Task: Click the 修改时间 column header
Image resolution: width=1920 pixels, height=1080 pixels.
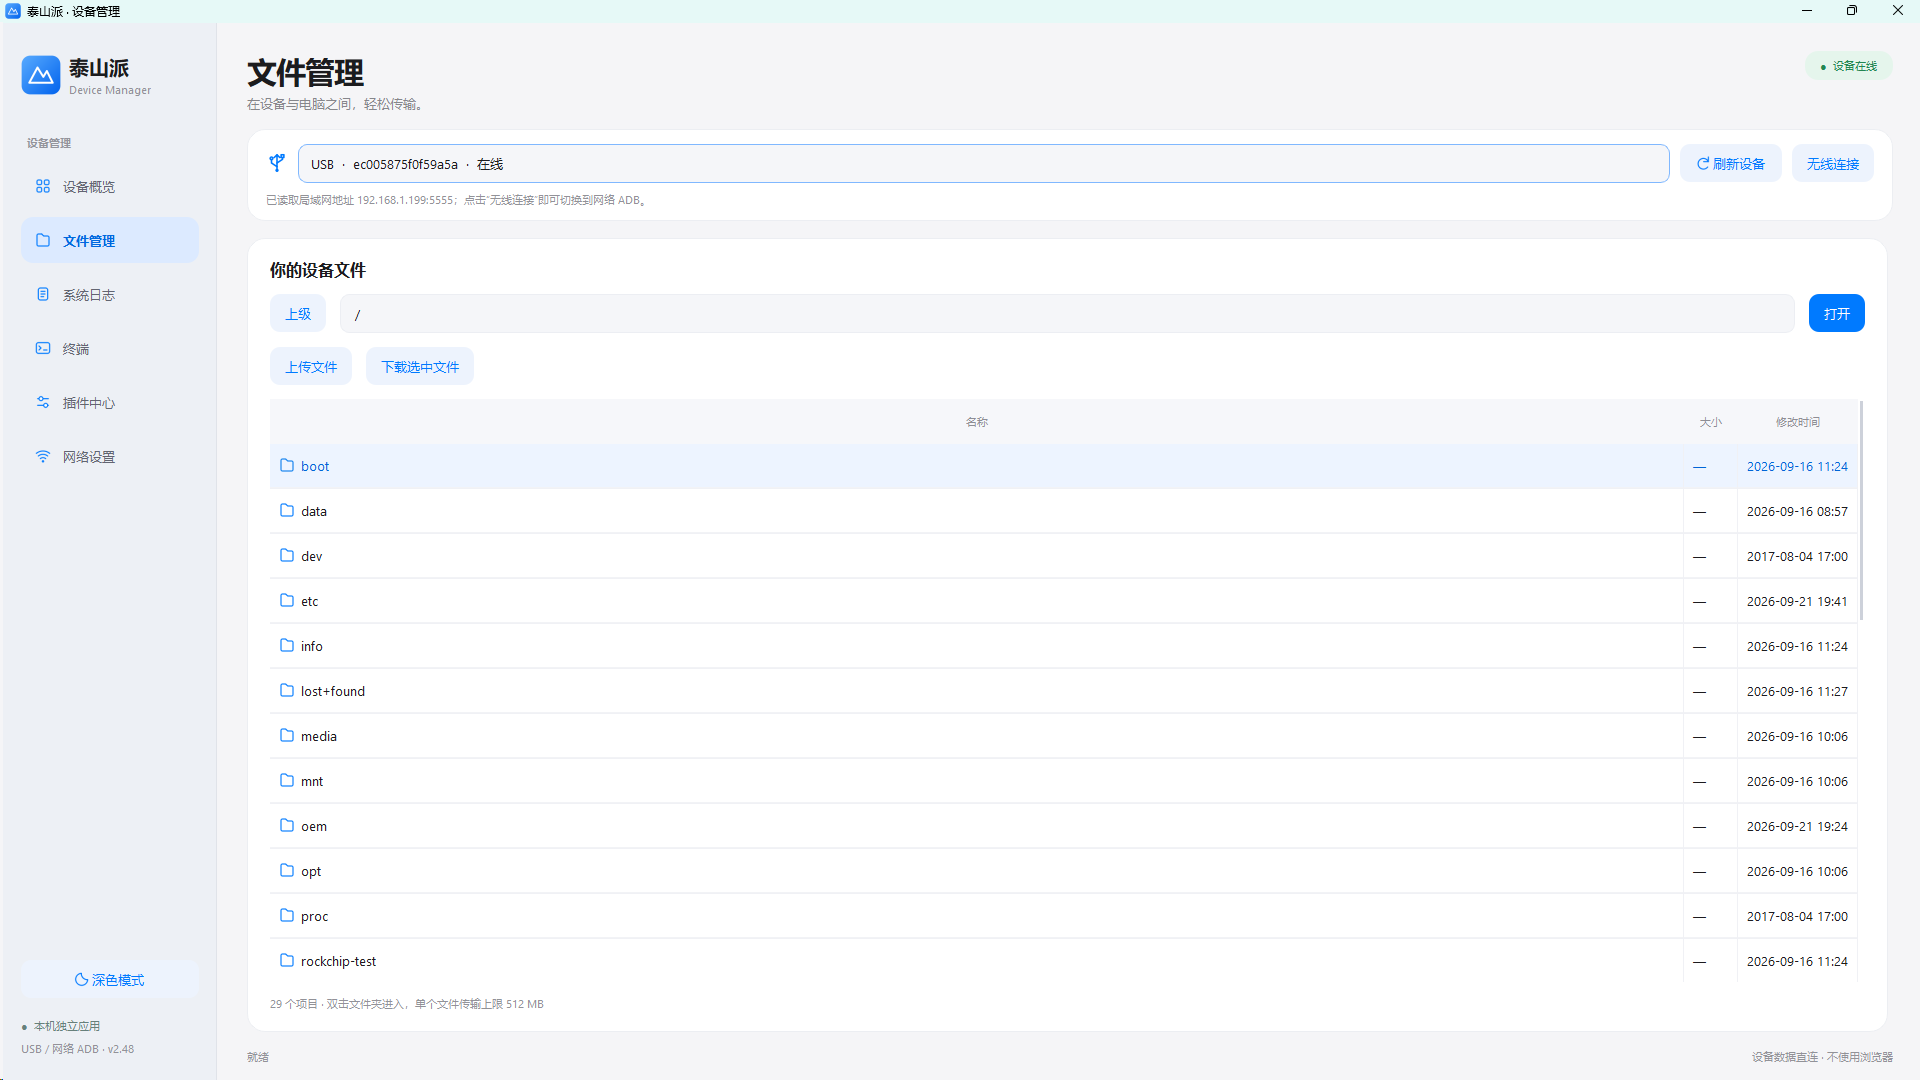Action: [x=1797, y=422]
